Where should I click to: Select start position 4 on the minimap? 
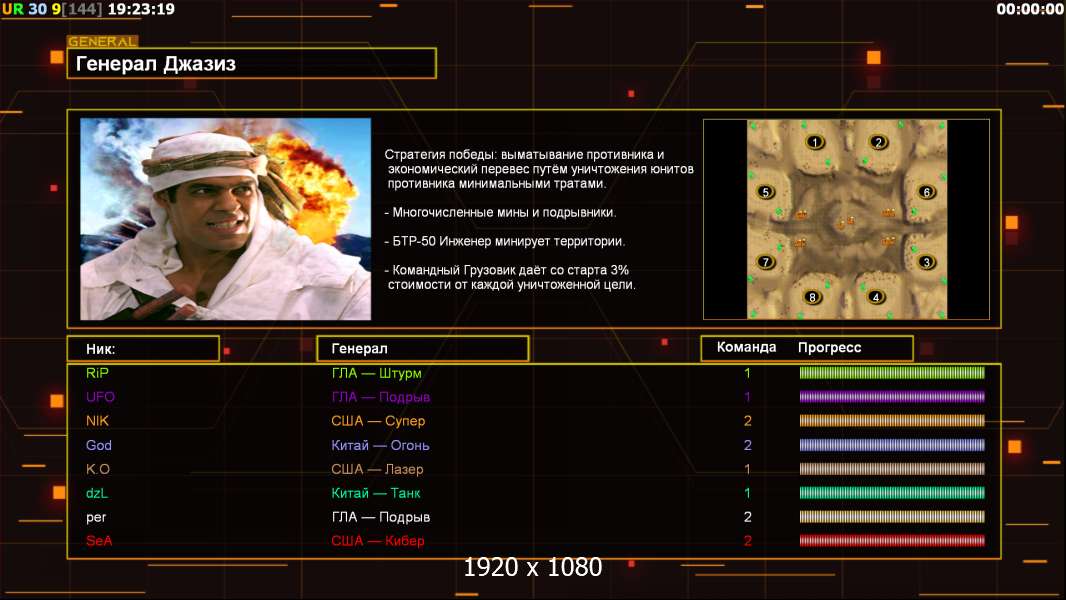point(876,297)
